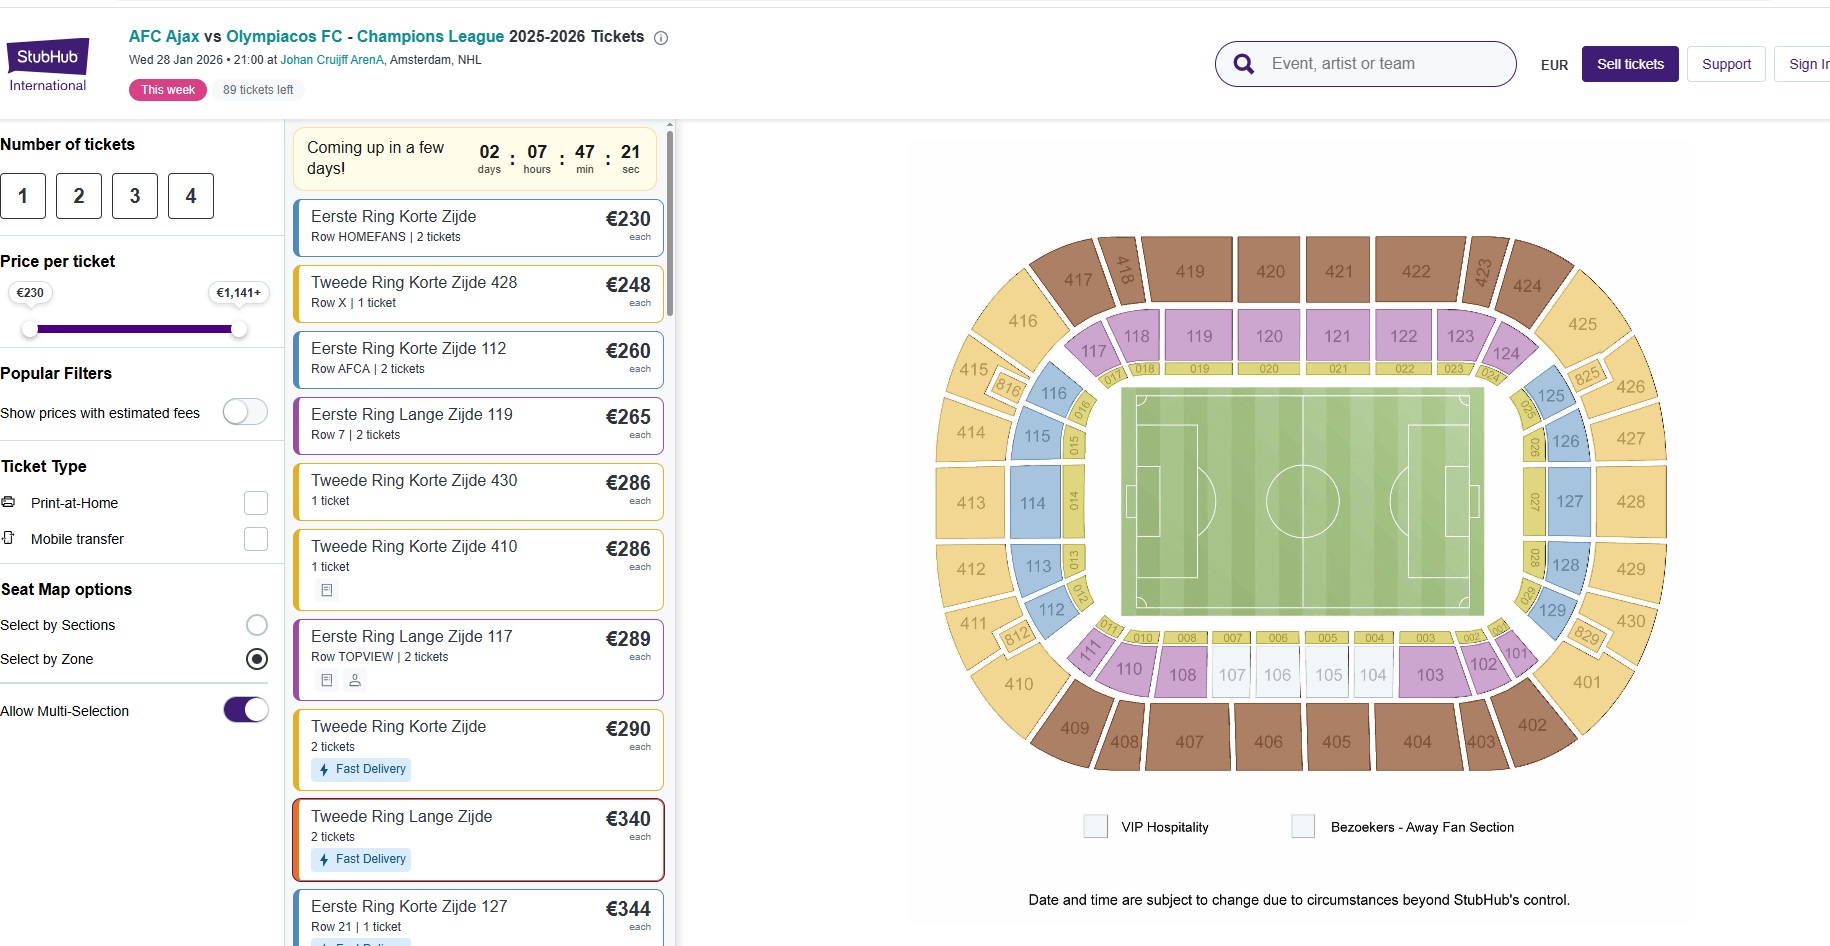This screenshot has width=1830, height=946.
Task: Click the Mobile transfer phone icon
Action: point(9,538)
